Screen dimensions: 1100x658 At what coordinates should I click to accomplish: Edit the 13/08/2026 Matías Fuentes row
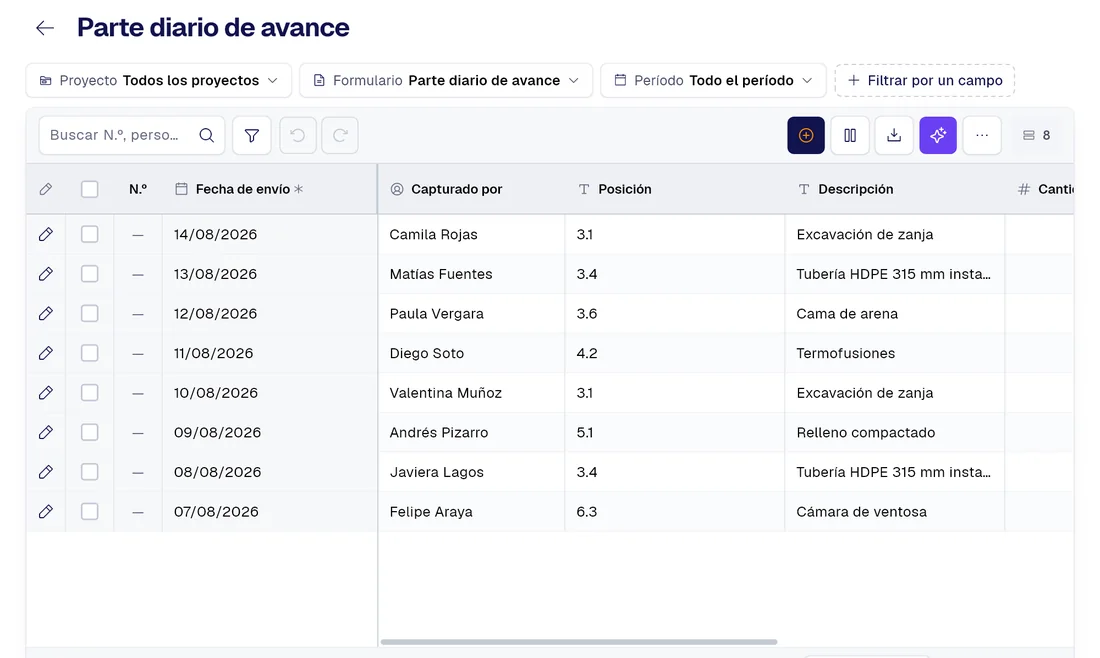[46, 274]
